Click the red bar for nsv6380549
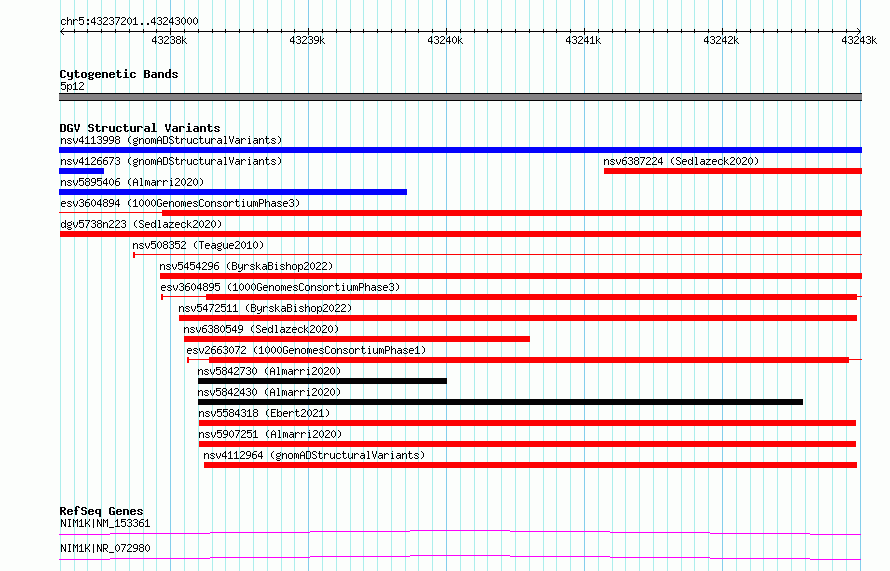 357,339
